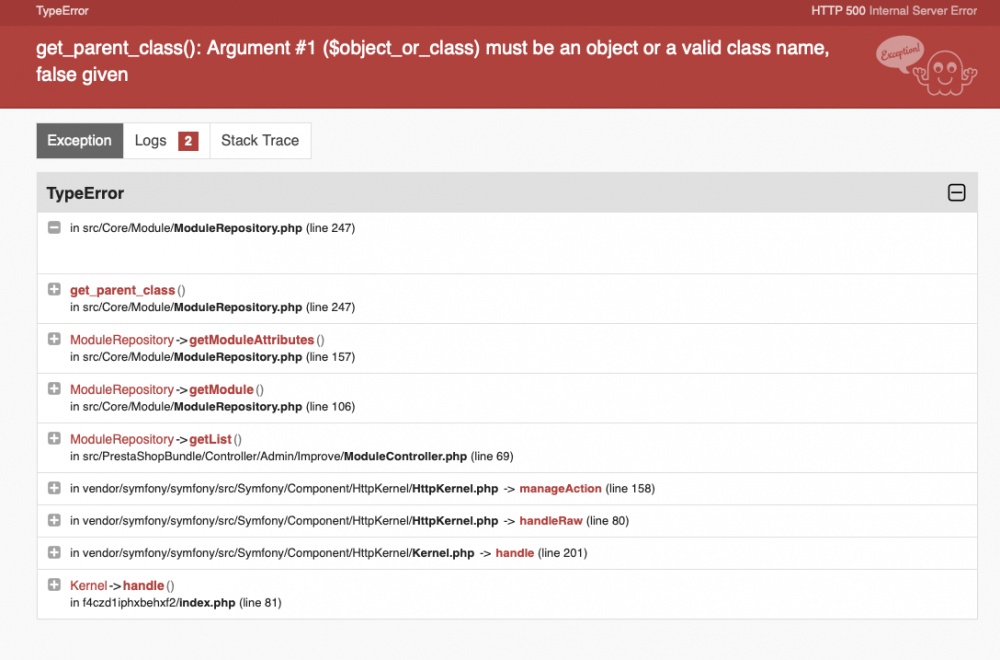Click the get_parent_class function link

[x=122, y=290]
